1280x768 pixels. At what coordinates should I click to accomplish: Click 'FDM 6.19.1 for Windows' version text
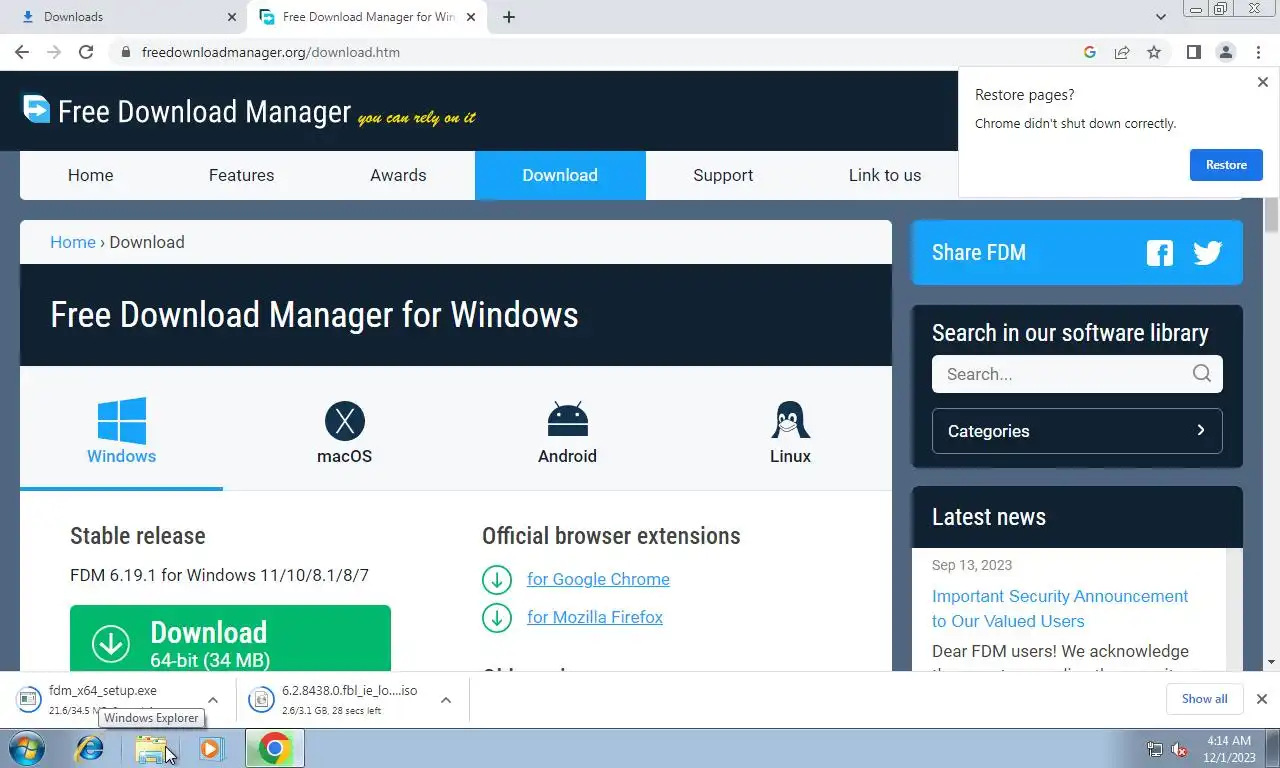219,575
